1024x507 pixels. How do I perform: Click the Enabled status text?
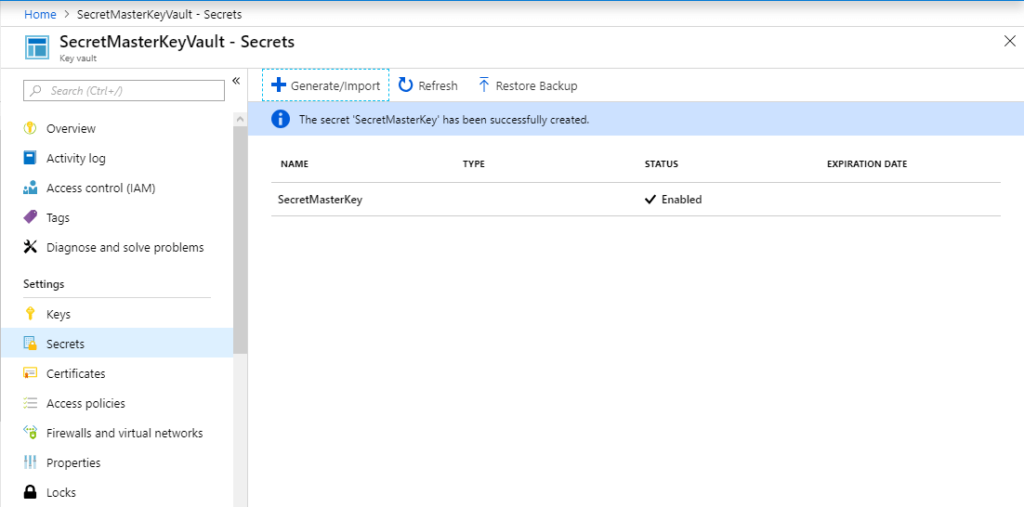681,200
